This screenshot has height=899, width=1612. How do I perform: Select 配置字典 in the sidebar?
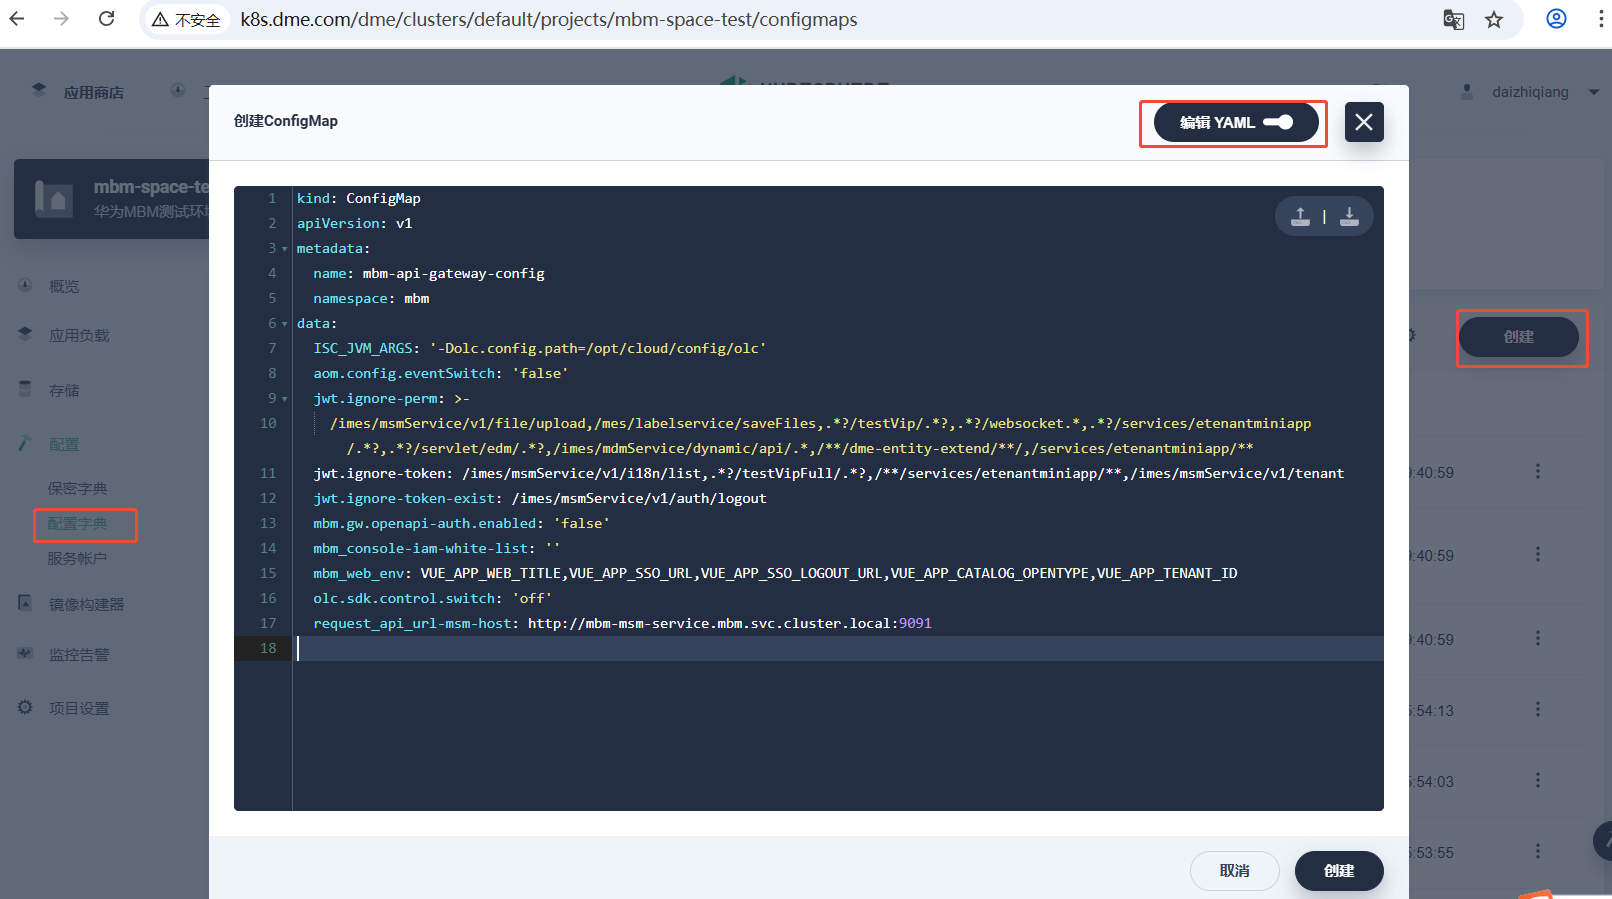(x=78, y=524)
